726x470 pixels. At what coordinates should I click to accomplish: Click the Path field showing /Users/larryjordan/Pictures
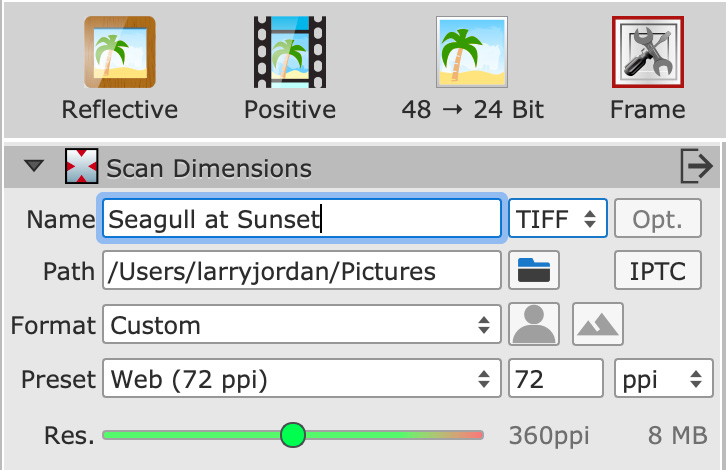(302, 270)
